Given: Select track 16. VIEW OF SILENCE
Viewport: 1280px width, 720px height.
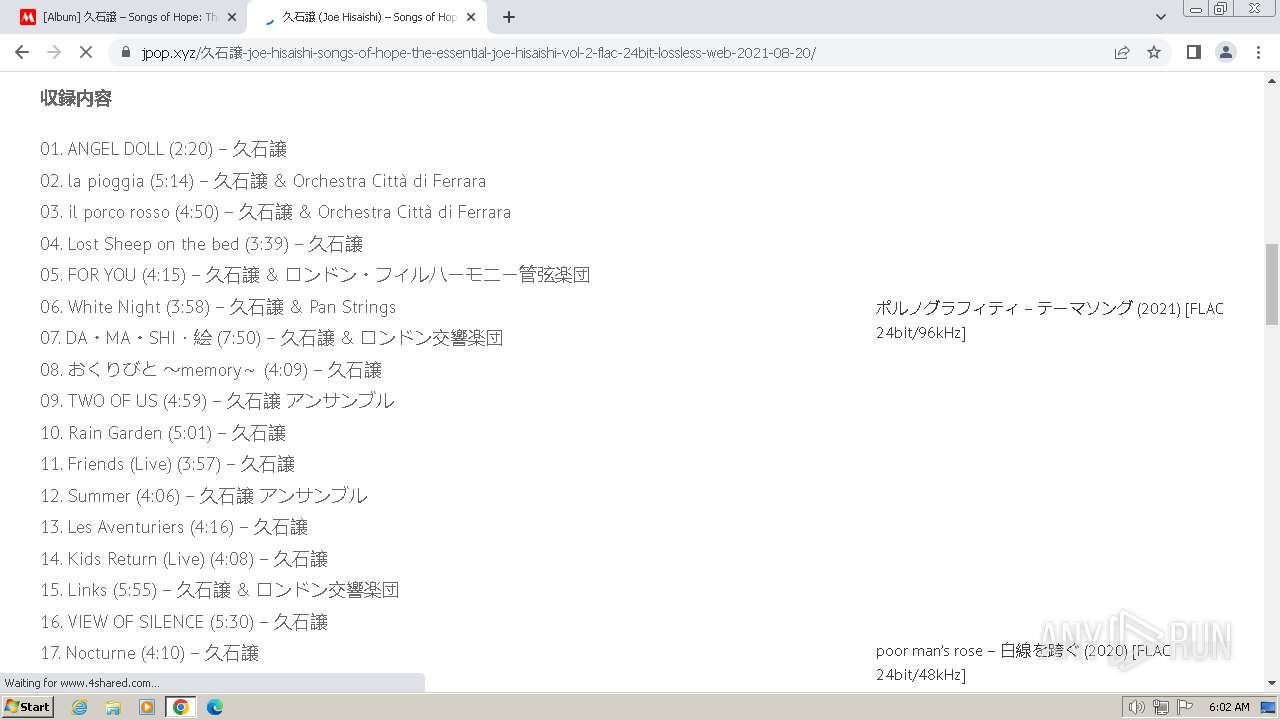Looking at the screenshot, I should point(184,622).
